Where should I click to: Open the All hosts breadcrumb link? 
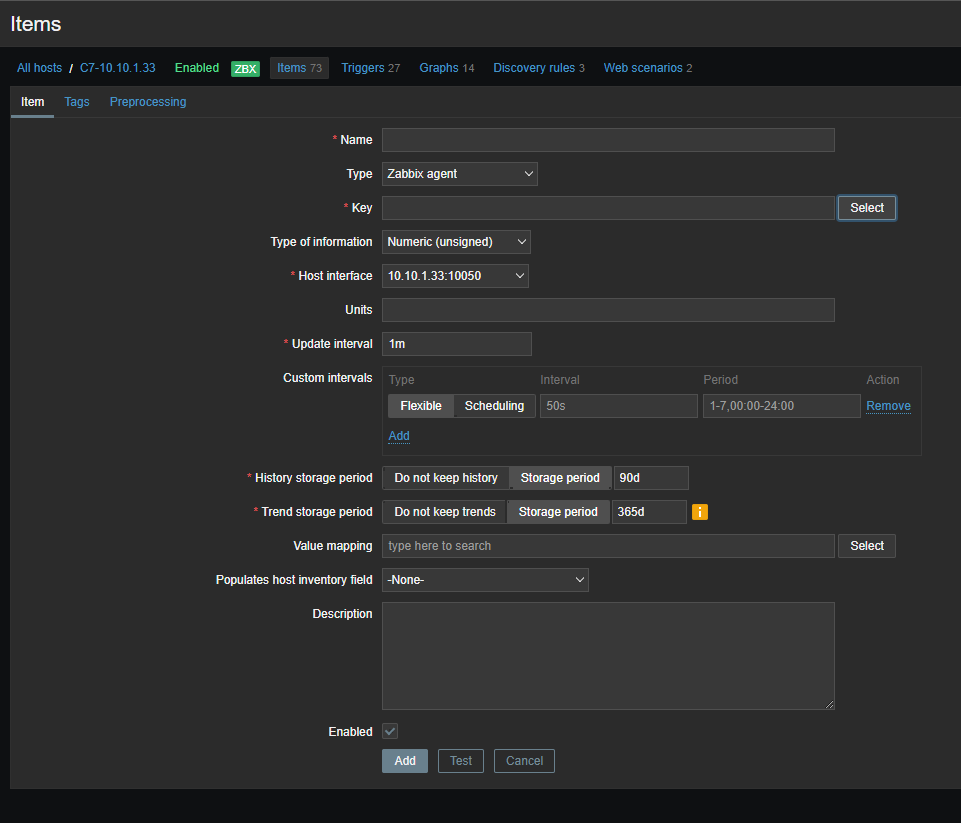pos(39,68)
